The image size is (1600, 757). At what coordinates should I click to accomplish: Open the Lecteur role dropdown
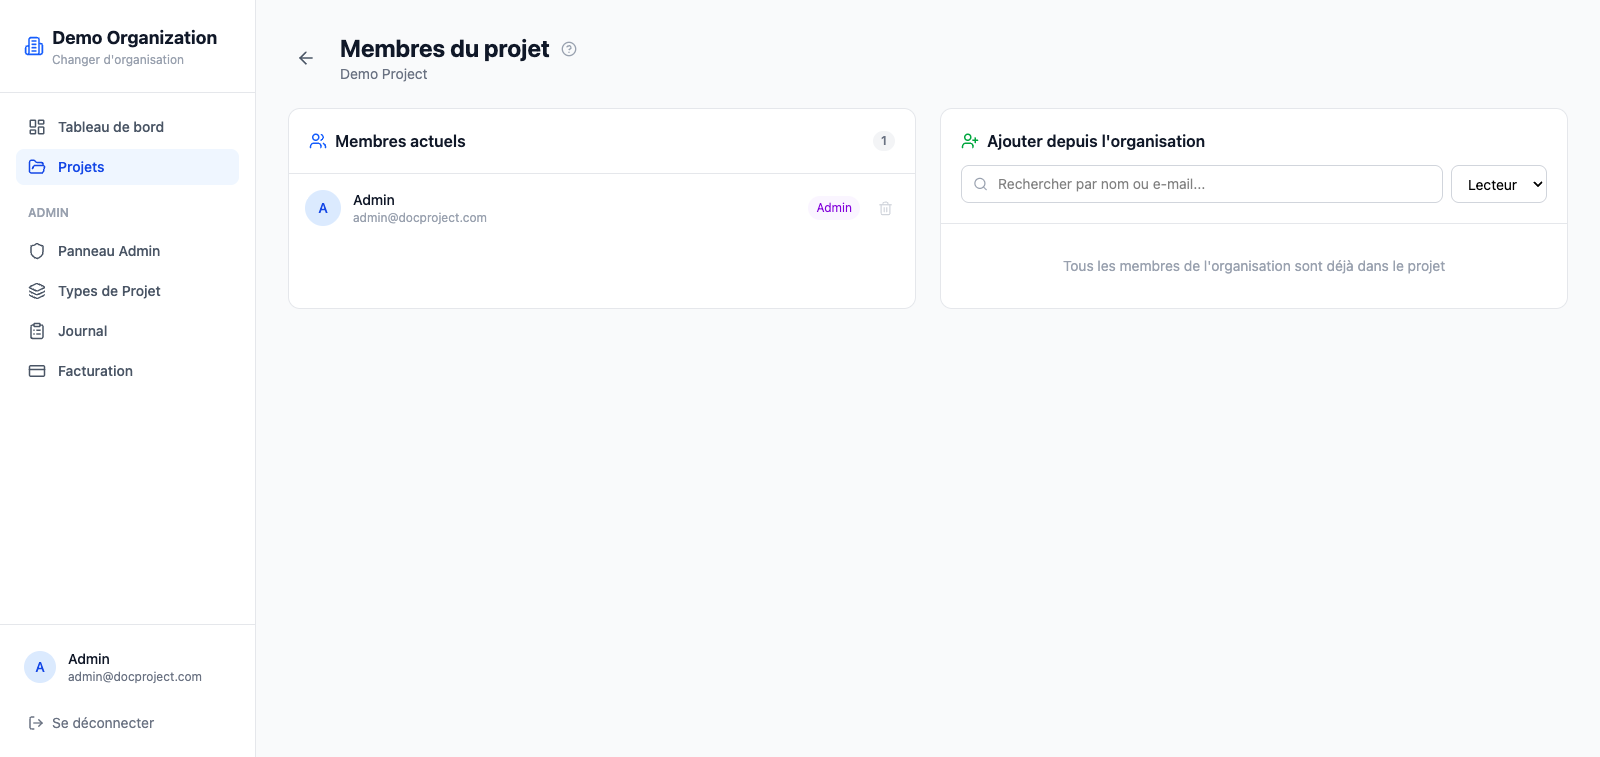pos(1499,184)
